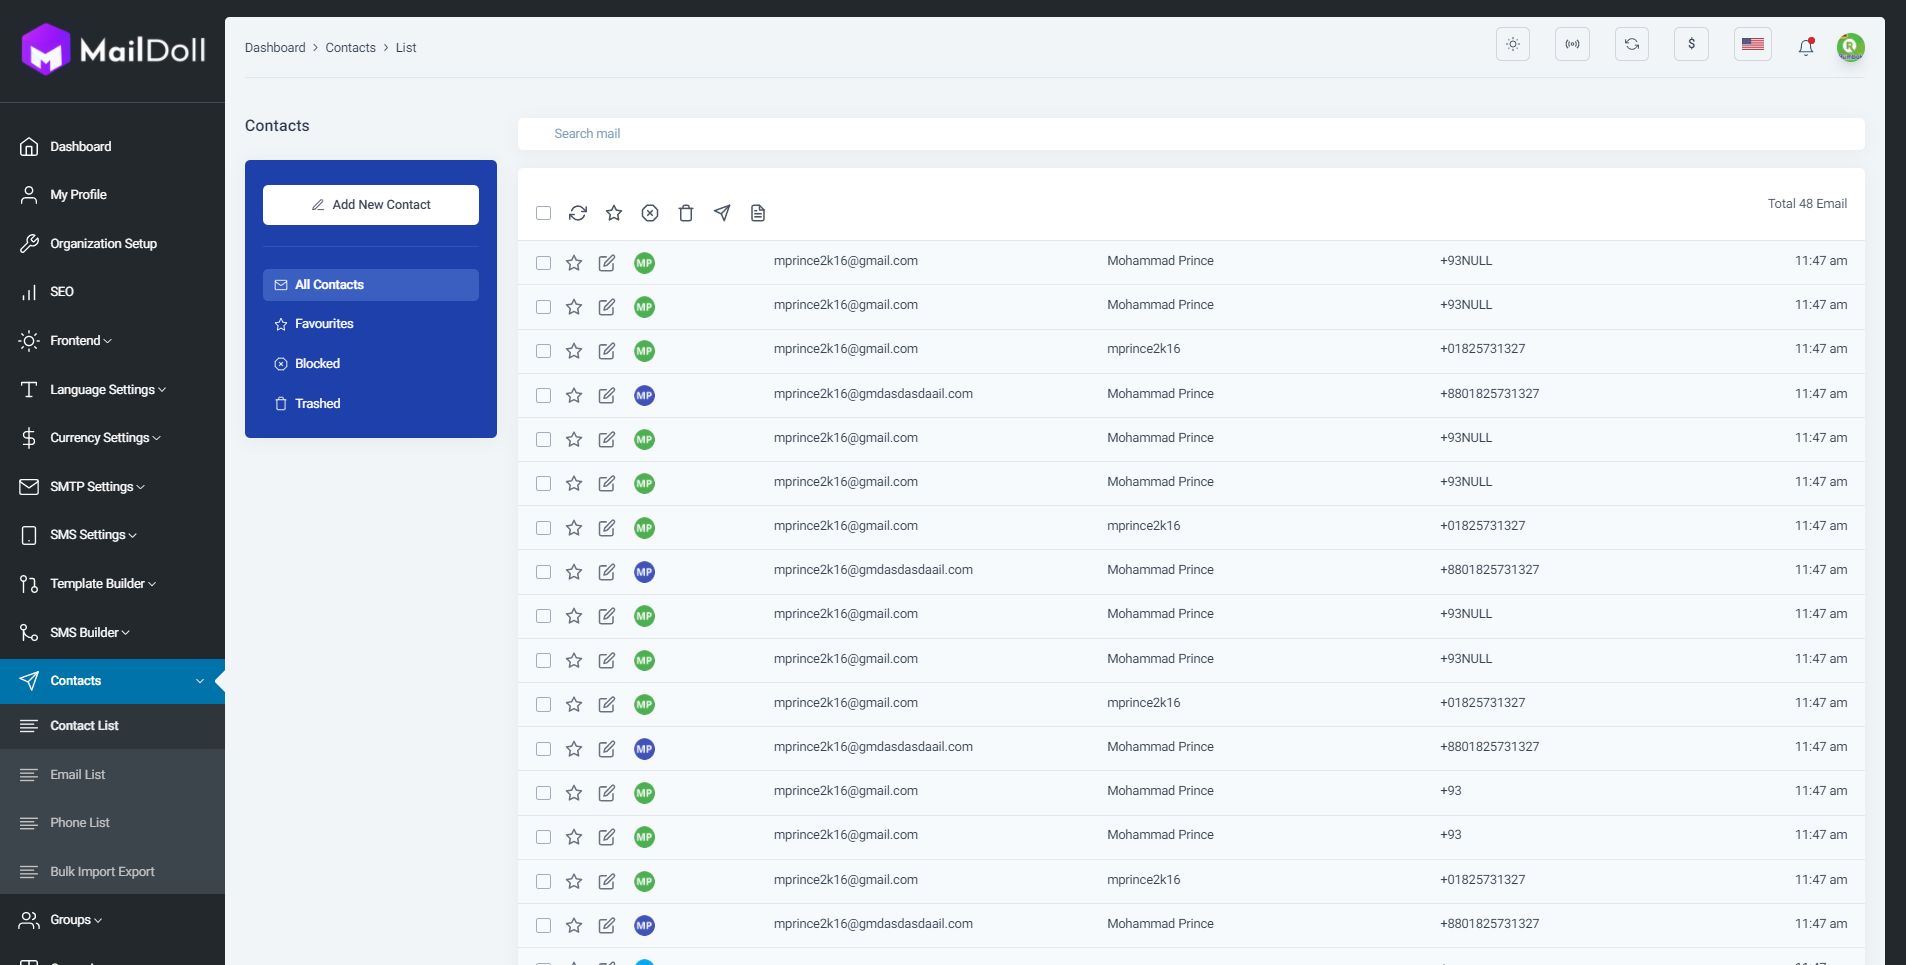
Task: Click the trash icon in contacts toolbar
Action: click(x=686, y=213)
